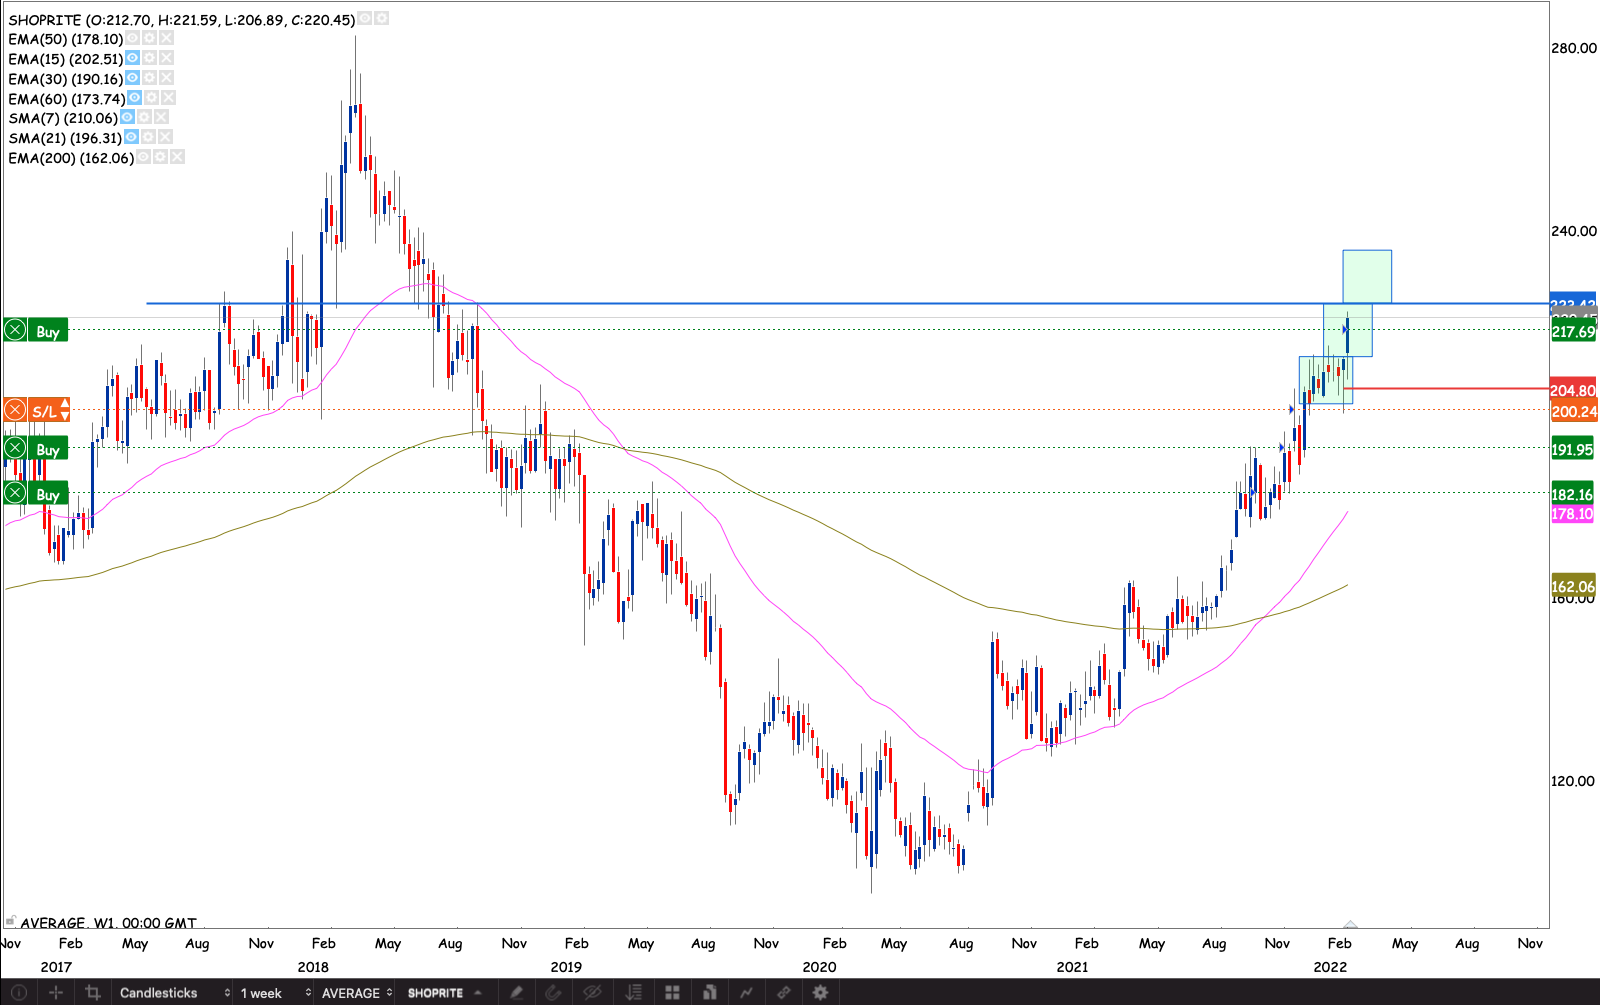
Task: Click the S/L stepper arrows on stop-loss label
Action: (65, 410)
